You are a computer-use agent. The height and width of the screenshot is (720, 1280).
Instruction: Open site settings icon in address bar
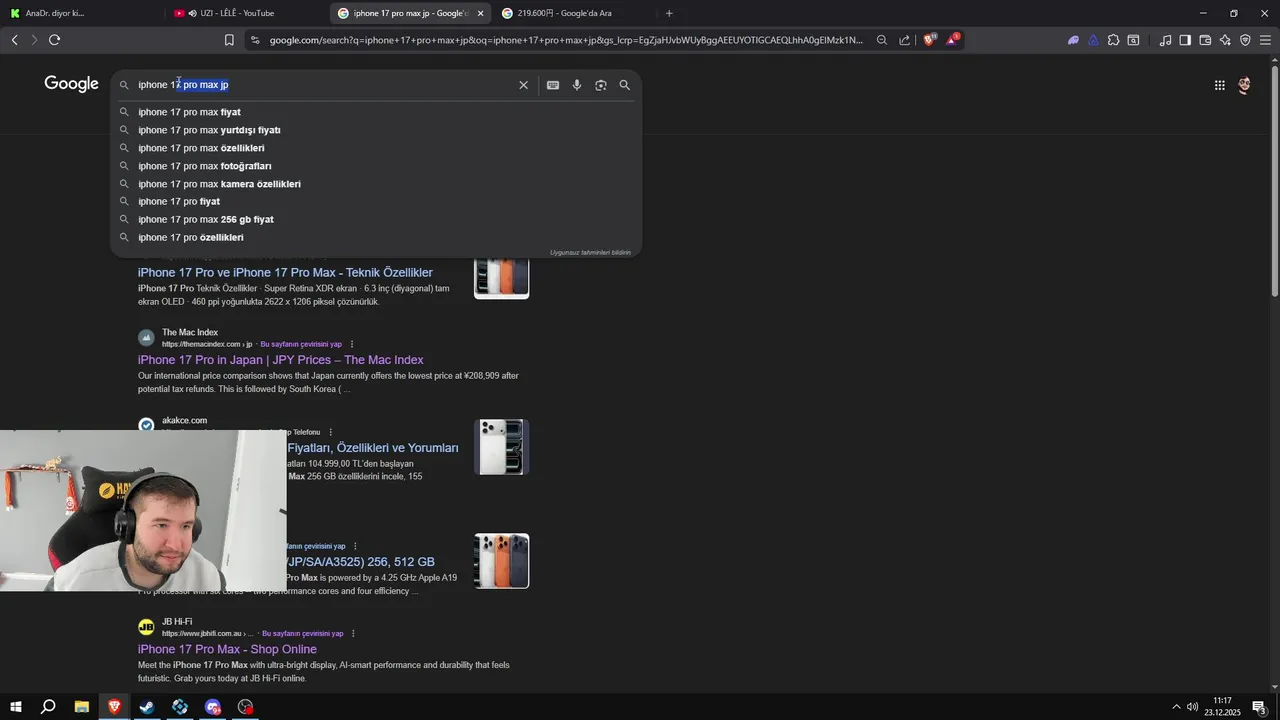(x=255, y=40)
